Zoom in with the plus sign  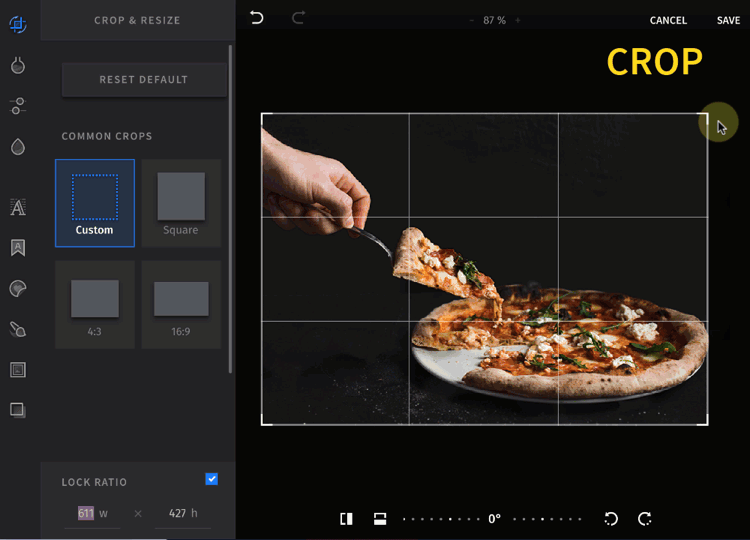(x=518, y=20)
